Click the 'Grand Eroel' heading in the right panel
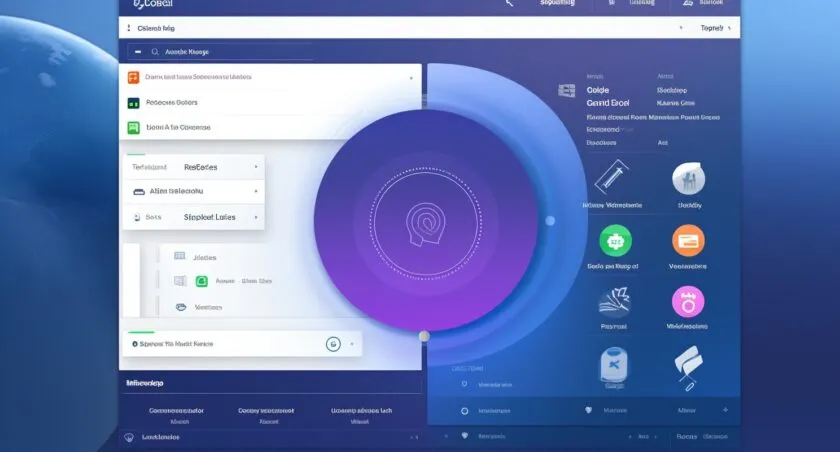Image resolution: width=840 pixels, height=452 pixels. point(608,103)
